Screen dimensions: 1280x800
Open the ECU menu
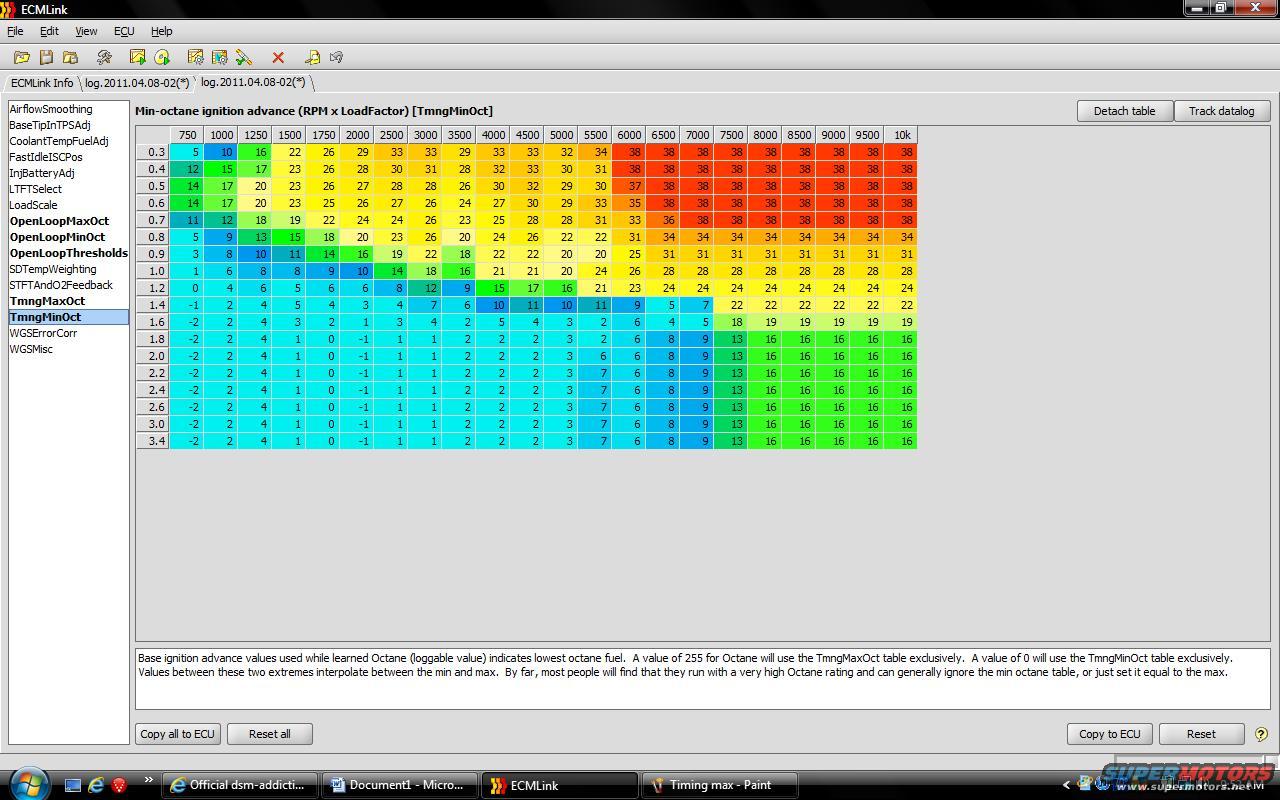click(x=124, y=31)
